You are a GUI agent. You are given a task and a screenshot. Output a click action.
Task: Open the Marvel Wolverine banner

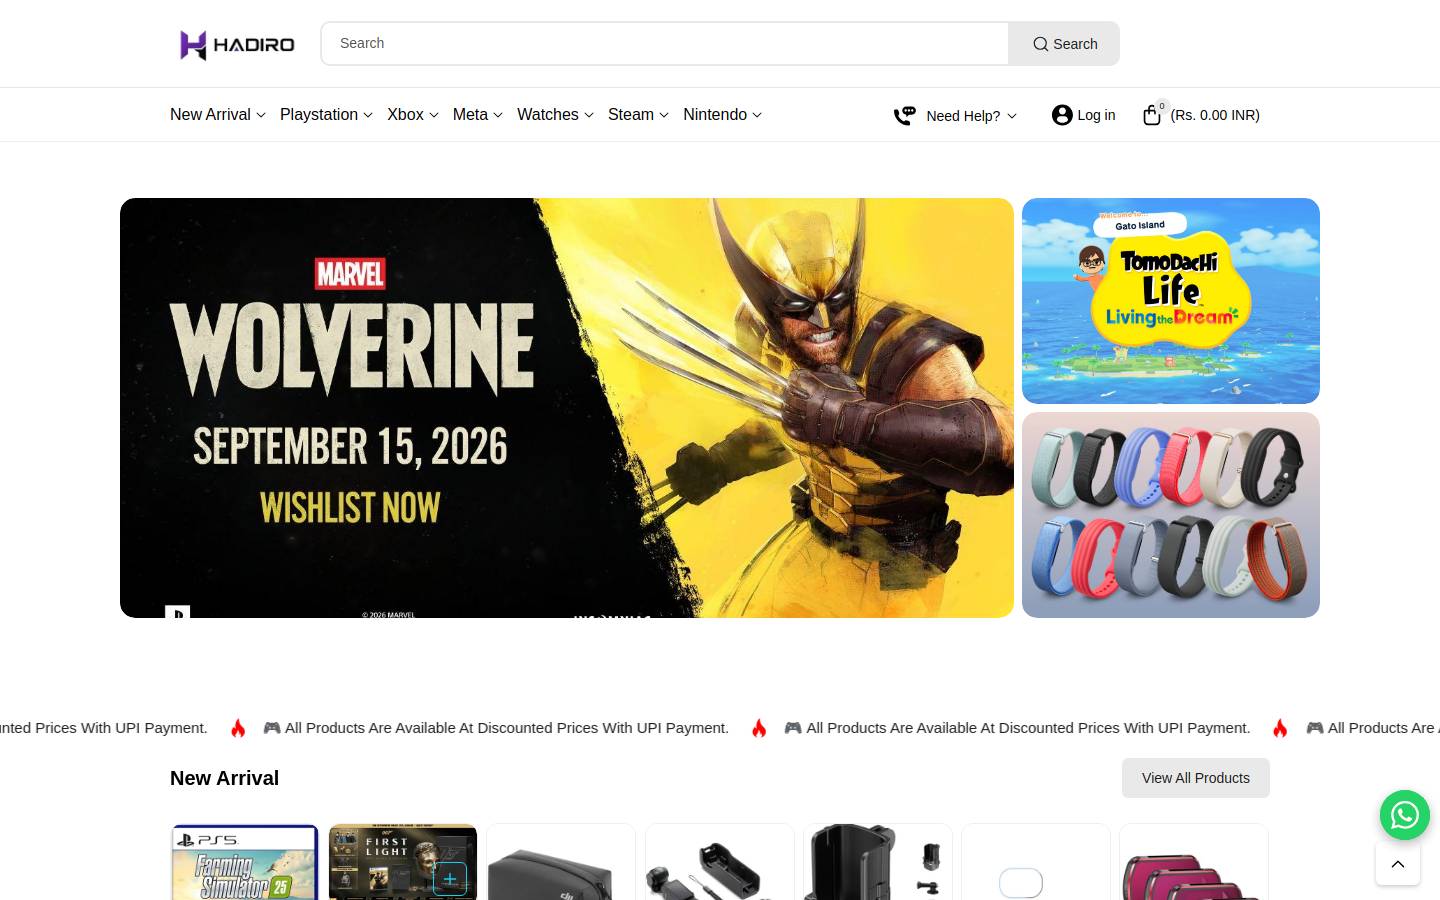click(567, 408)
